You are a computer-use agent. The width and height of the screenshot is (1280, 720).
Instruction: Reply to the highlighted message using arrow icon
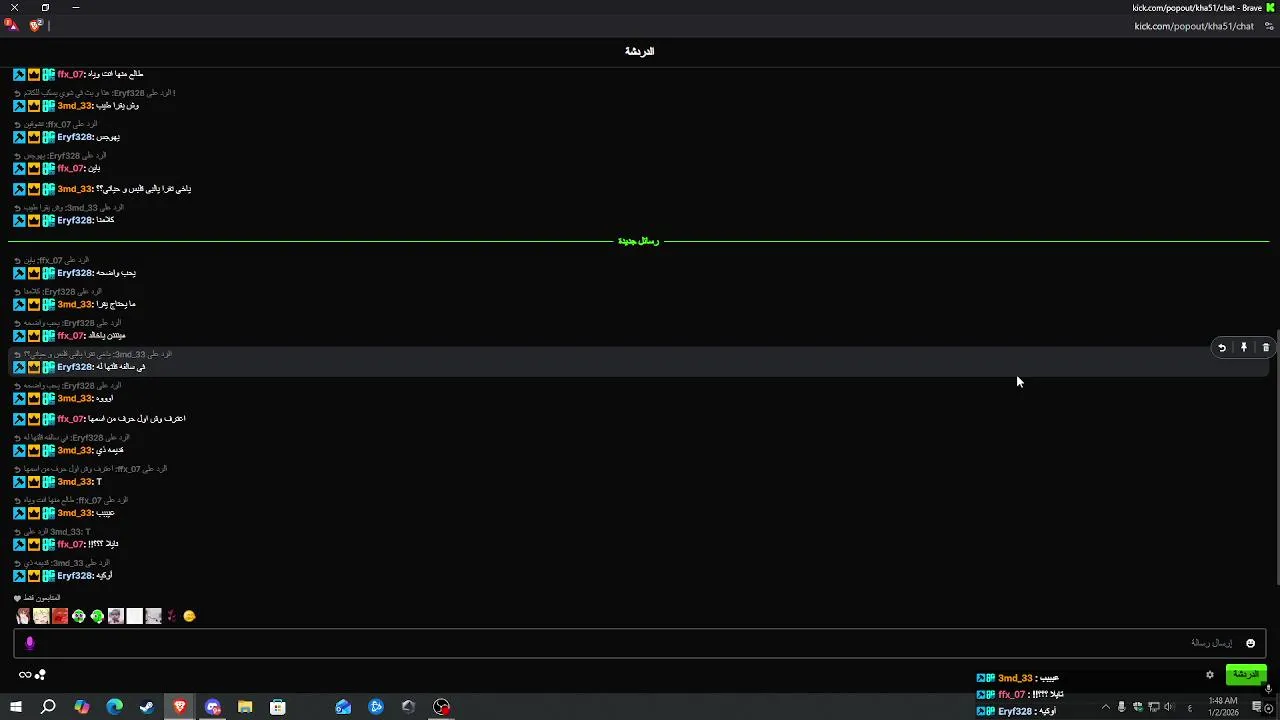(1222, 348)
